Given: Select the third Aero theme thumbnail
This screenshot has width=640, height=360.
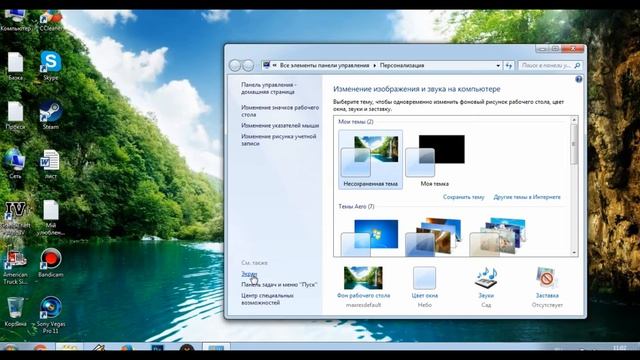Looking at the screenshot, I should tap(498, 237).
